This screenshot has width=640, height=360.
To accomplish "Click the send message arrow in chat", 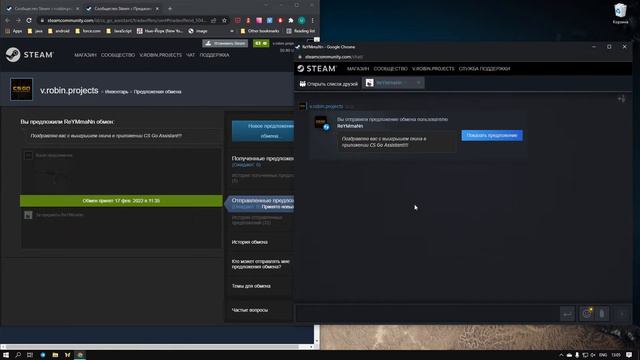I will click(567, 313).
